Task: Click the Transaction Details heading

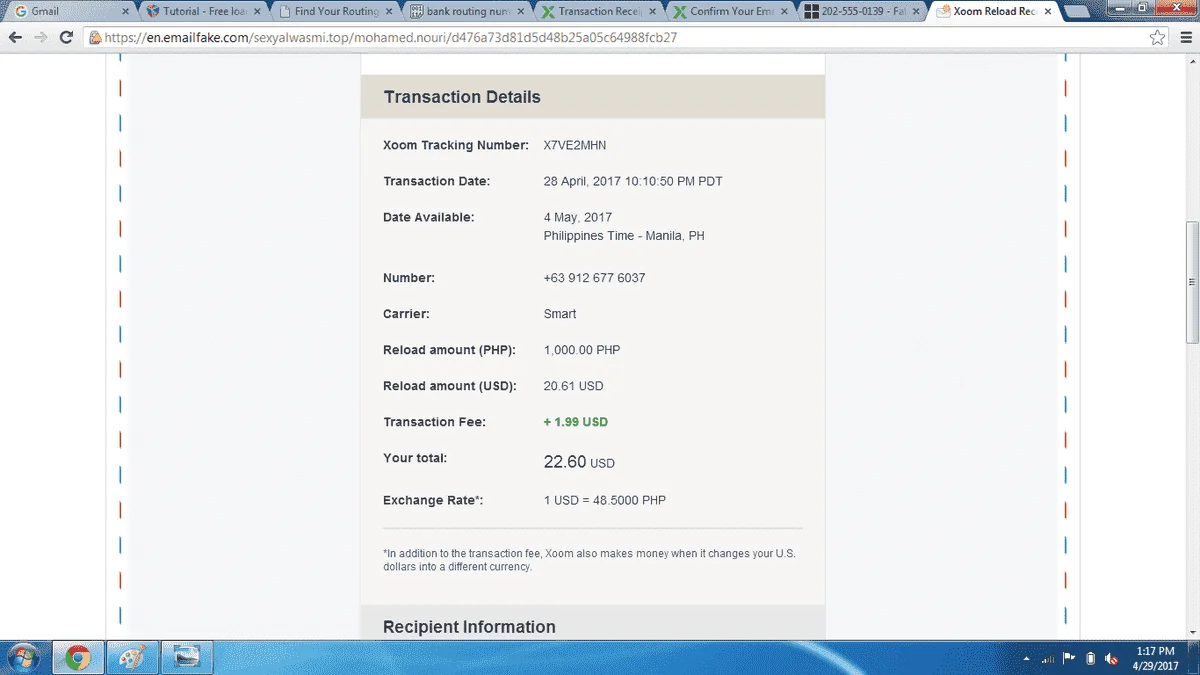Action: [x=462, y=97]
